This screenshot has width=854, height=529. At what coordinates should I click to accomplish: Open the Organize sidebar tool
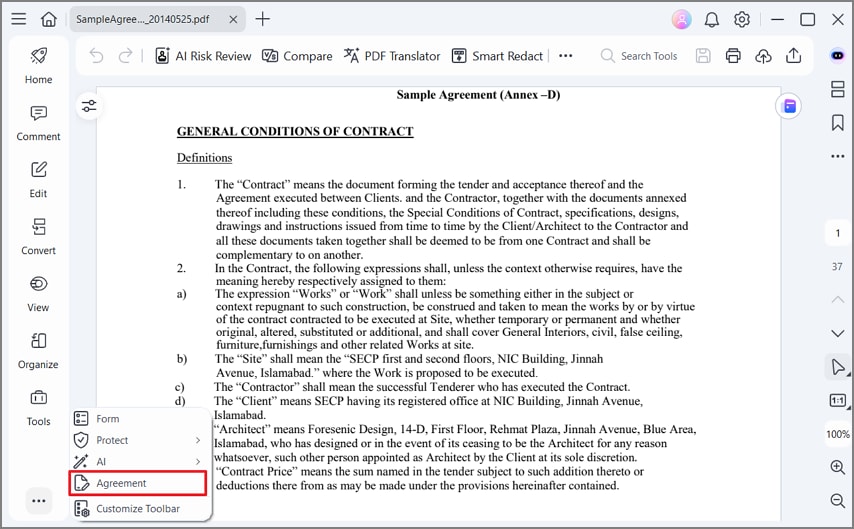click(x=38, y=350)
